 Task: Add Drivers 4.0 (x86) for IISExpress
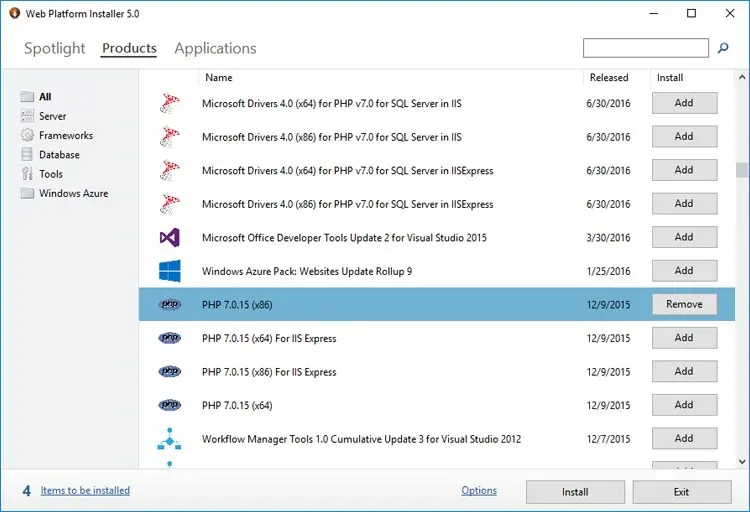[684, 203]
